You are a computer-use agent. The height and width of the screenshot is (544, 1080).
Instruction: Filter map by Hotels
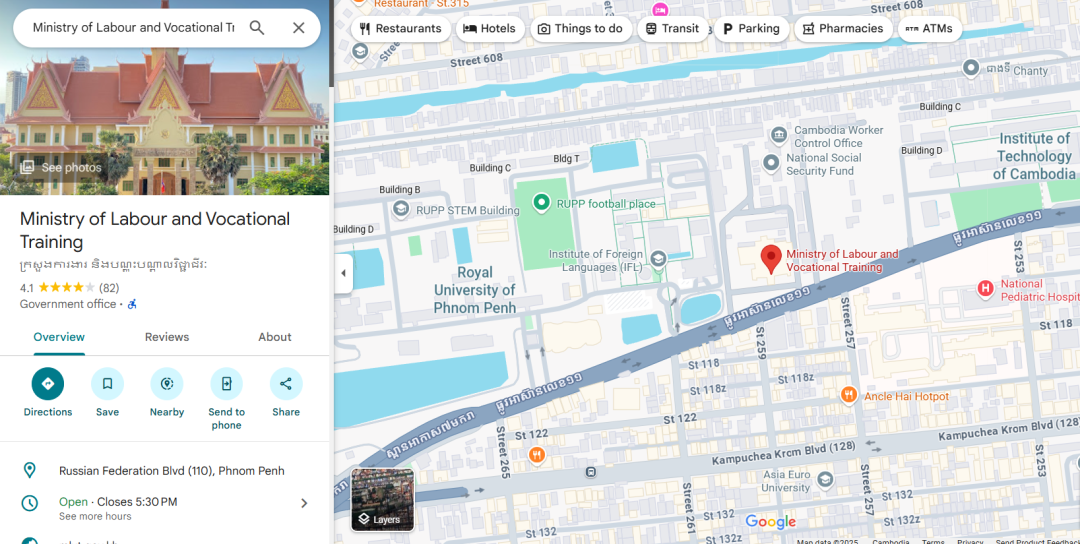(x=490, y=28)
